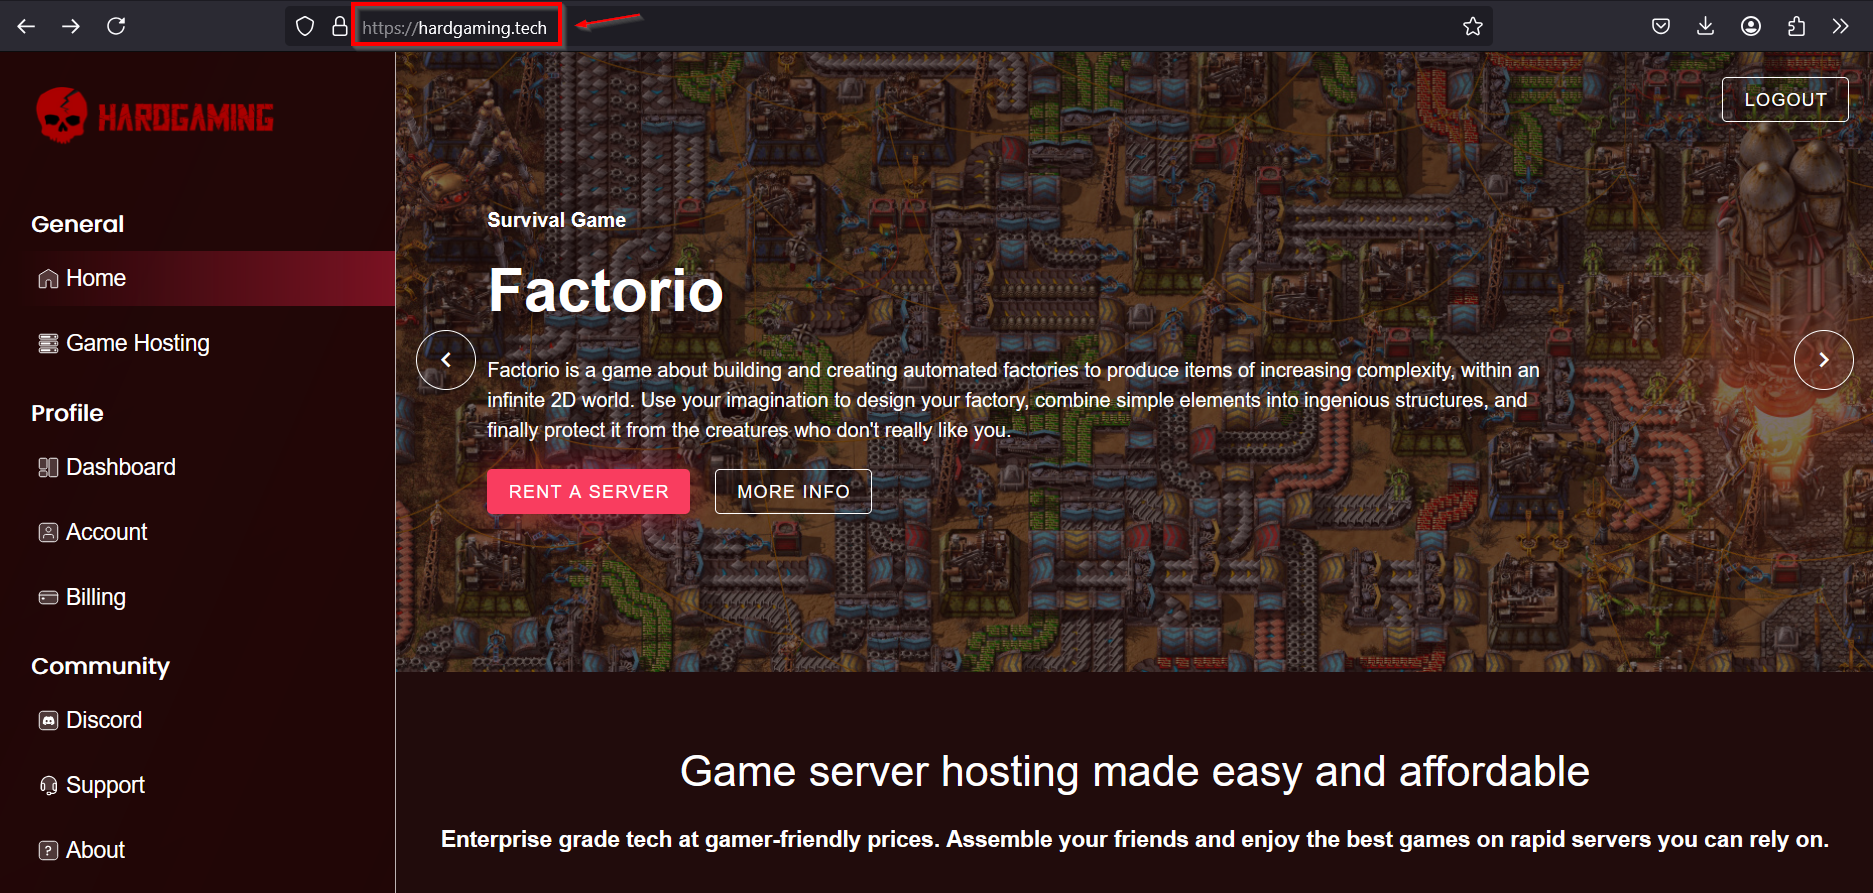Viewport: 1873px width, 893px height.
Task: Go back with the browser back arrow
Action: (x=26, y=26)
